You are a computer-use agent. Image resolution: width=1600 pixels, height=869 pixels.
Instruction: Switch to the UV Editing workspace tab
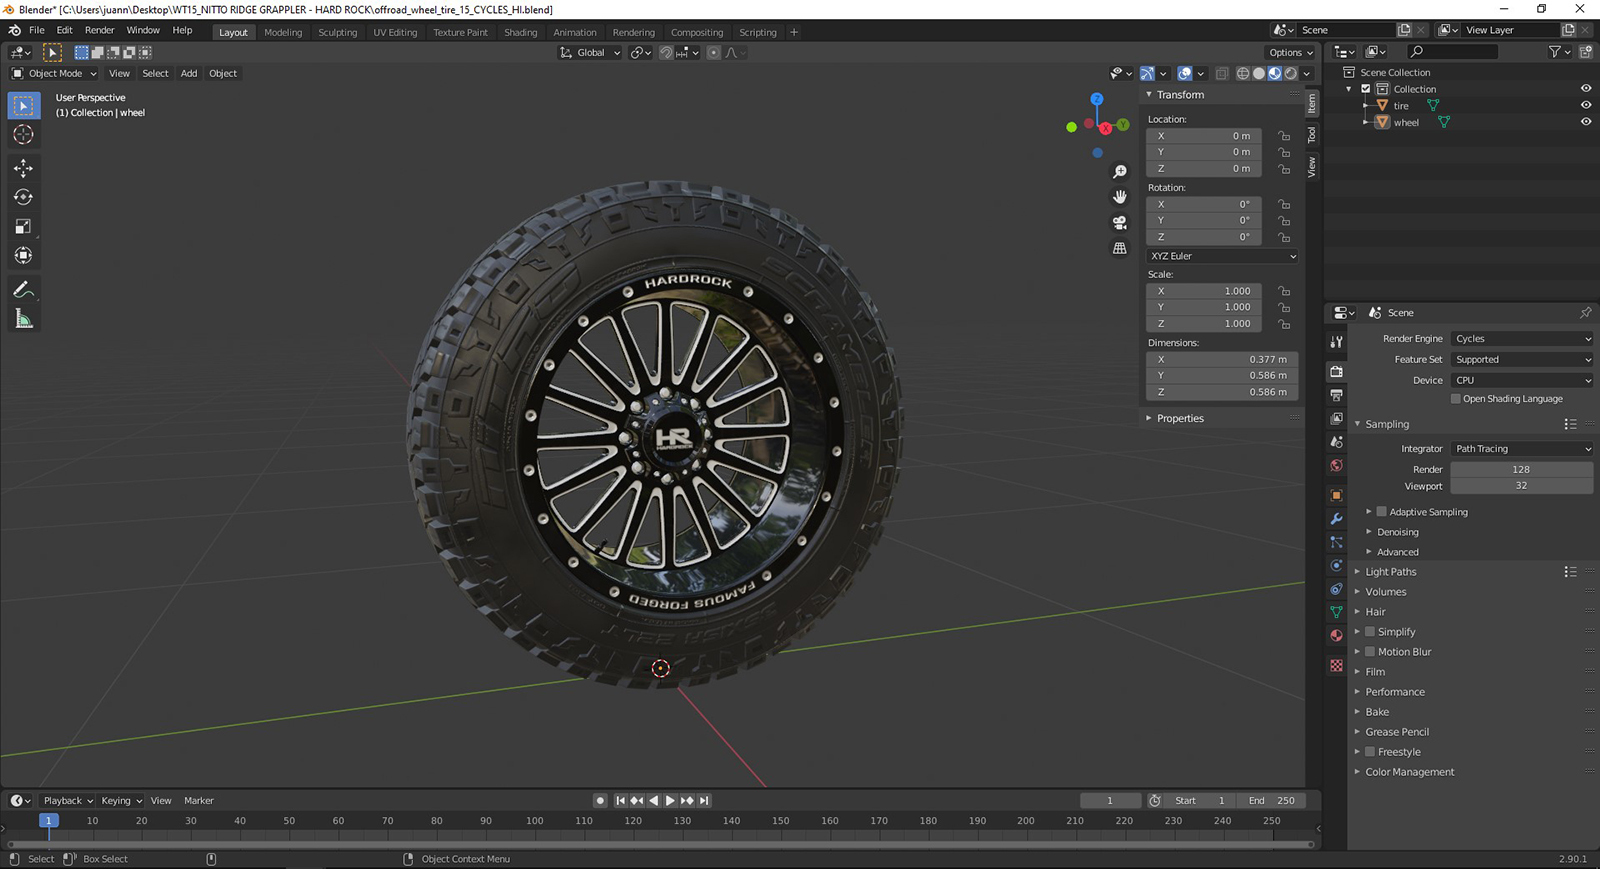(395, 32)
